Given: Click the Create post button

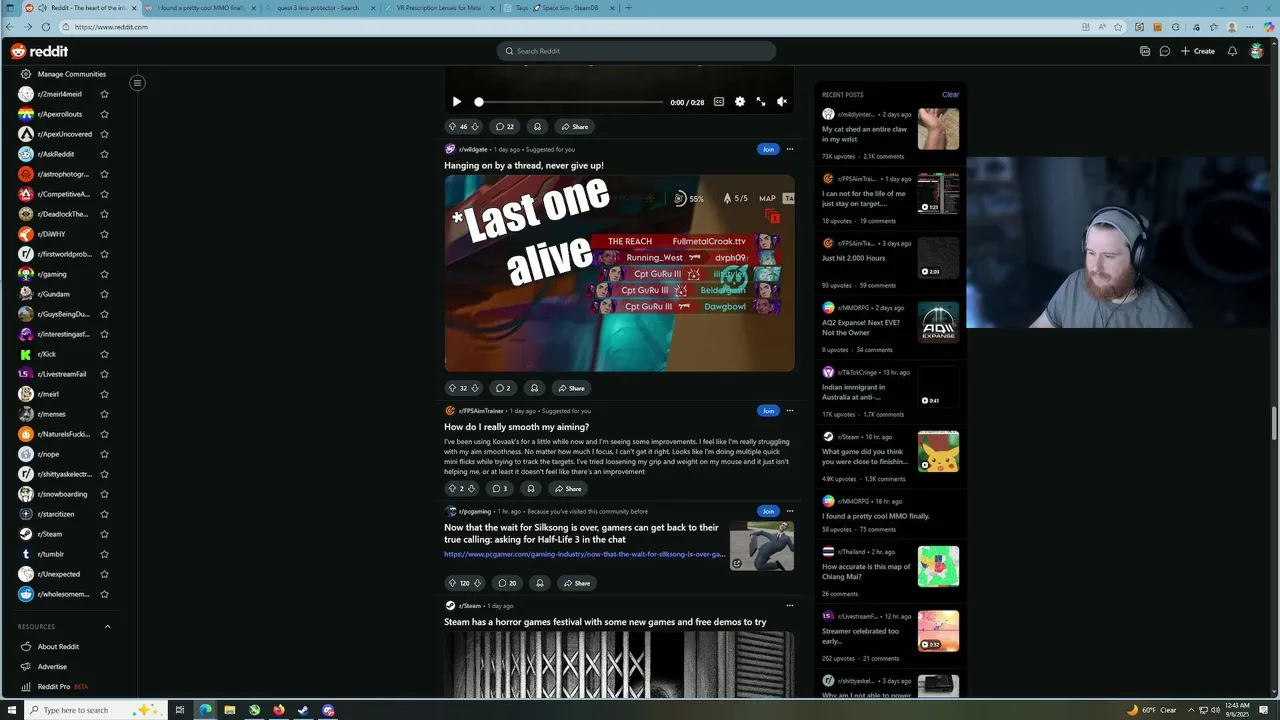Looking at the screenshot, I should click(x=1198, y=51).
